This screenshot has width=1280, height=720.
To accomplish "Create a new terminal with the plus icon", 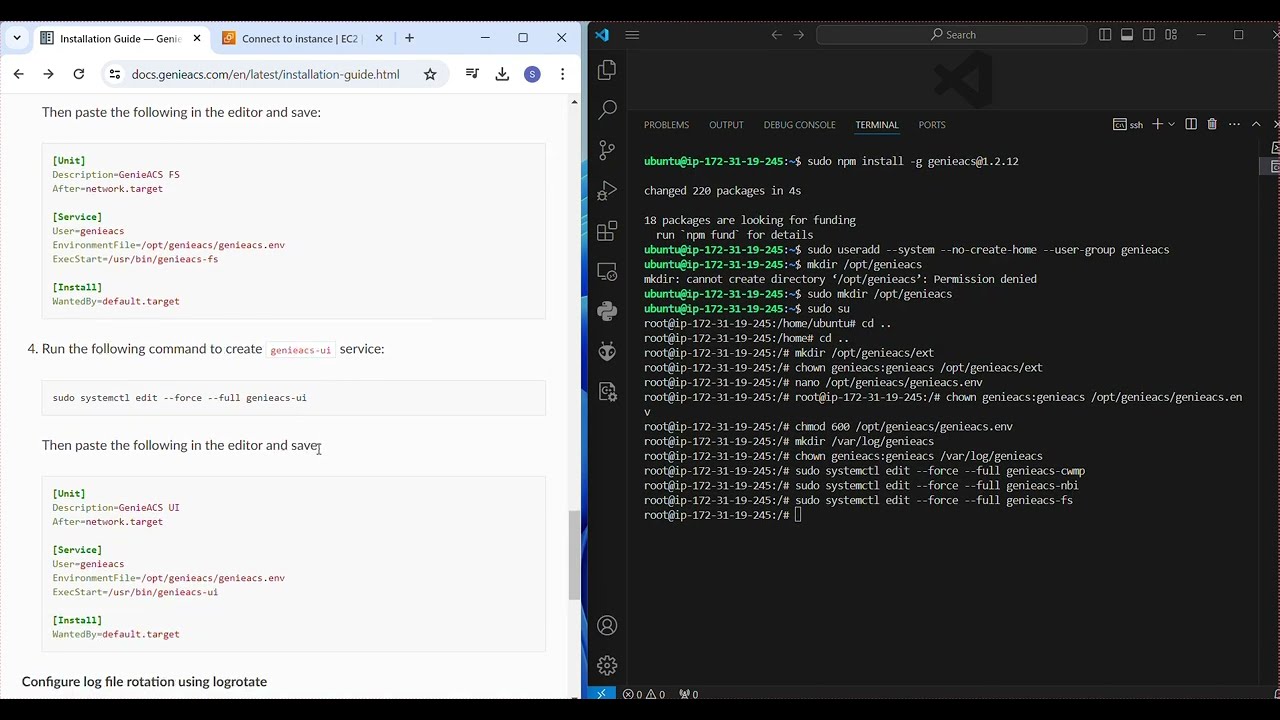I will [x=1157, y=124].
